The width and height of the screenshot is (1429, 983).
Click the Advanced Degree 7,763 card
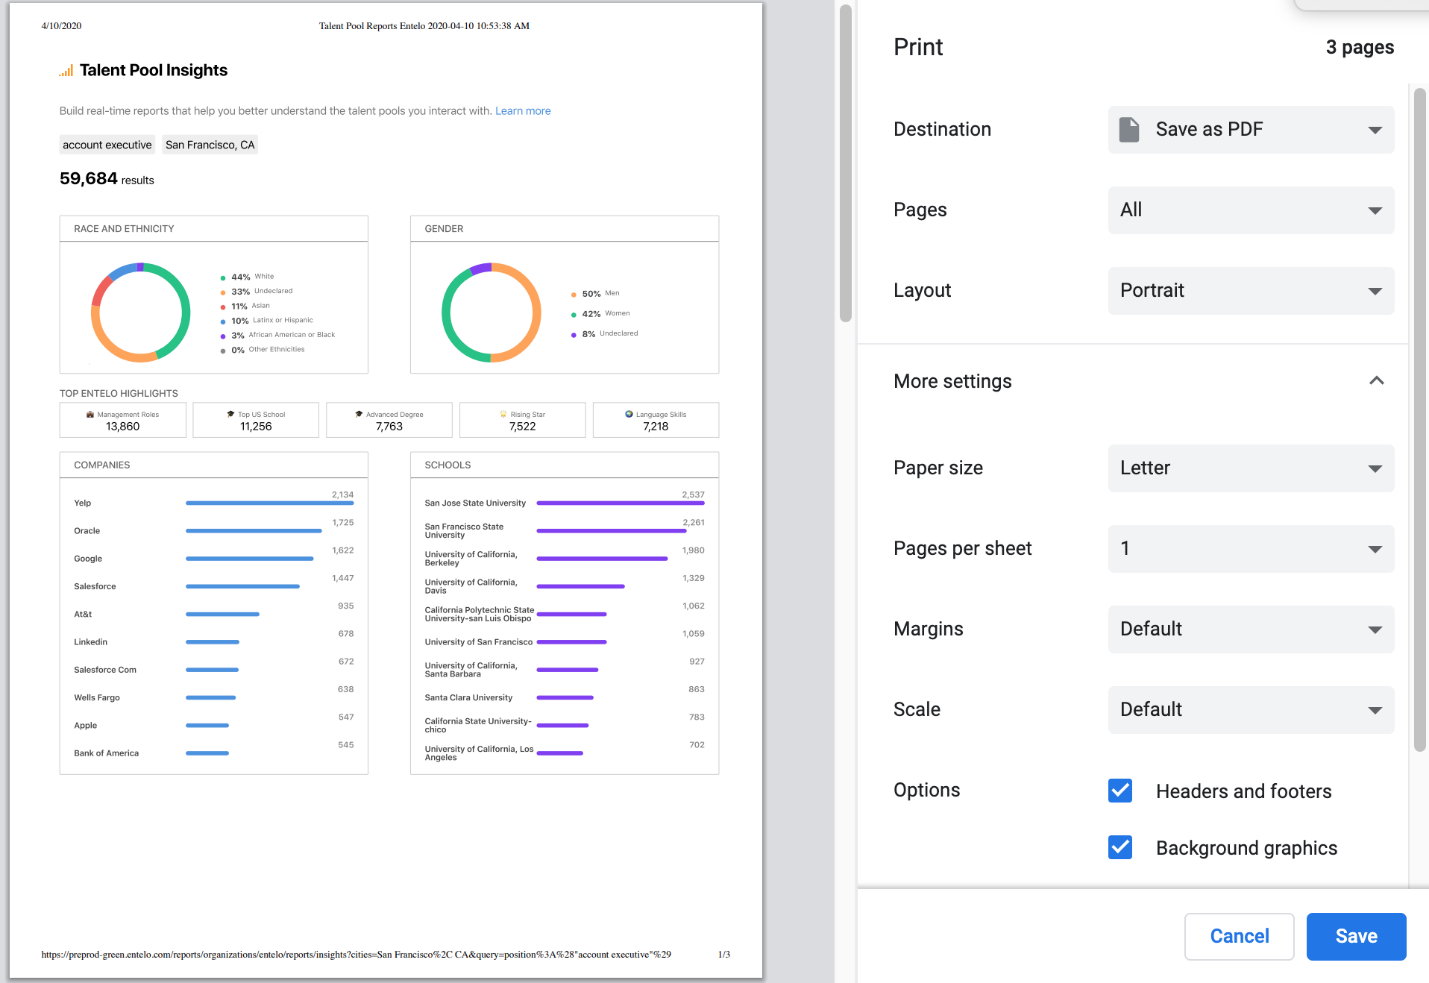coord(389,420)
